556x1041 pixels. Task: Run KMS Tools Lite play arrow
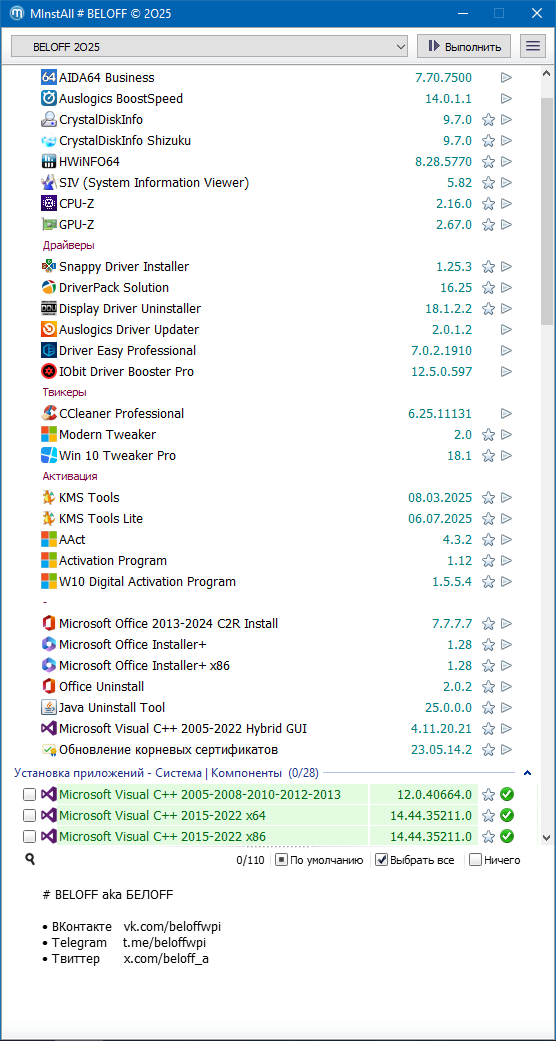pyautogui.click(x=506, y=519)
